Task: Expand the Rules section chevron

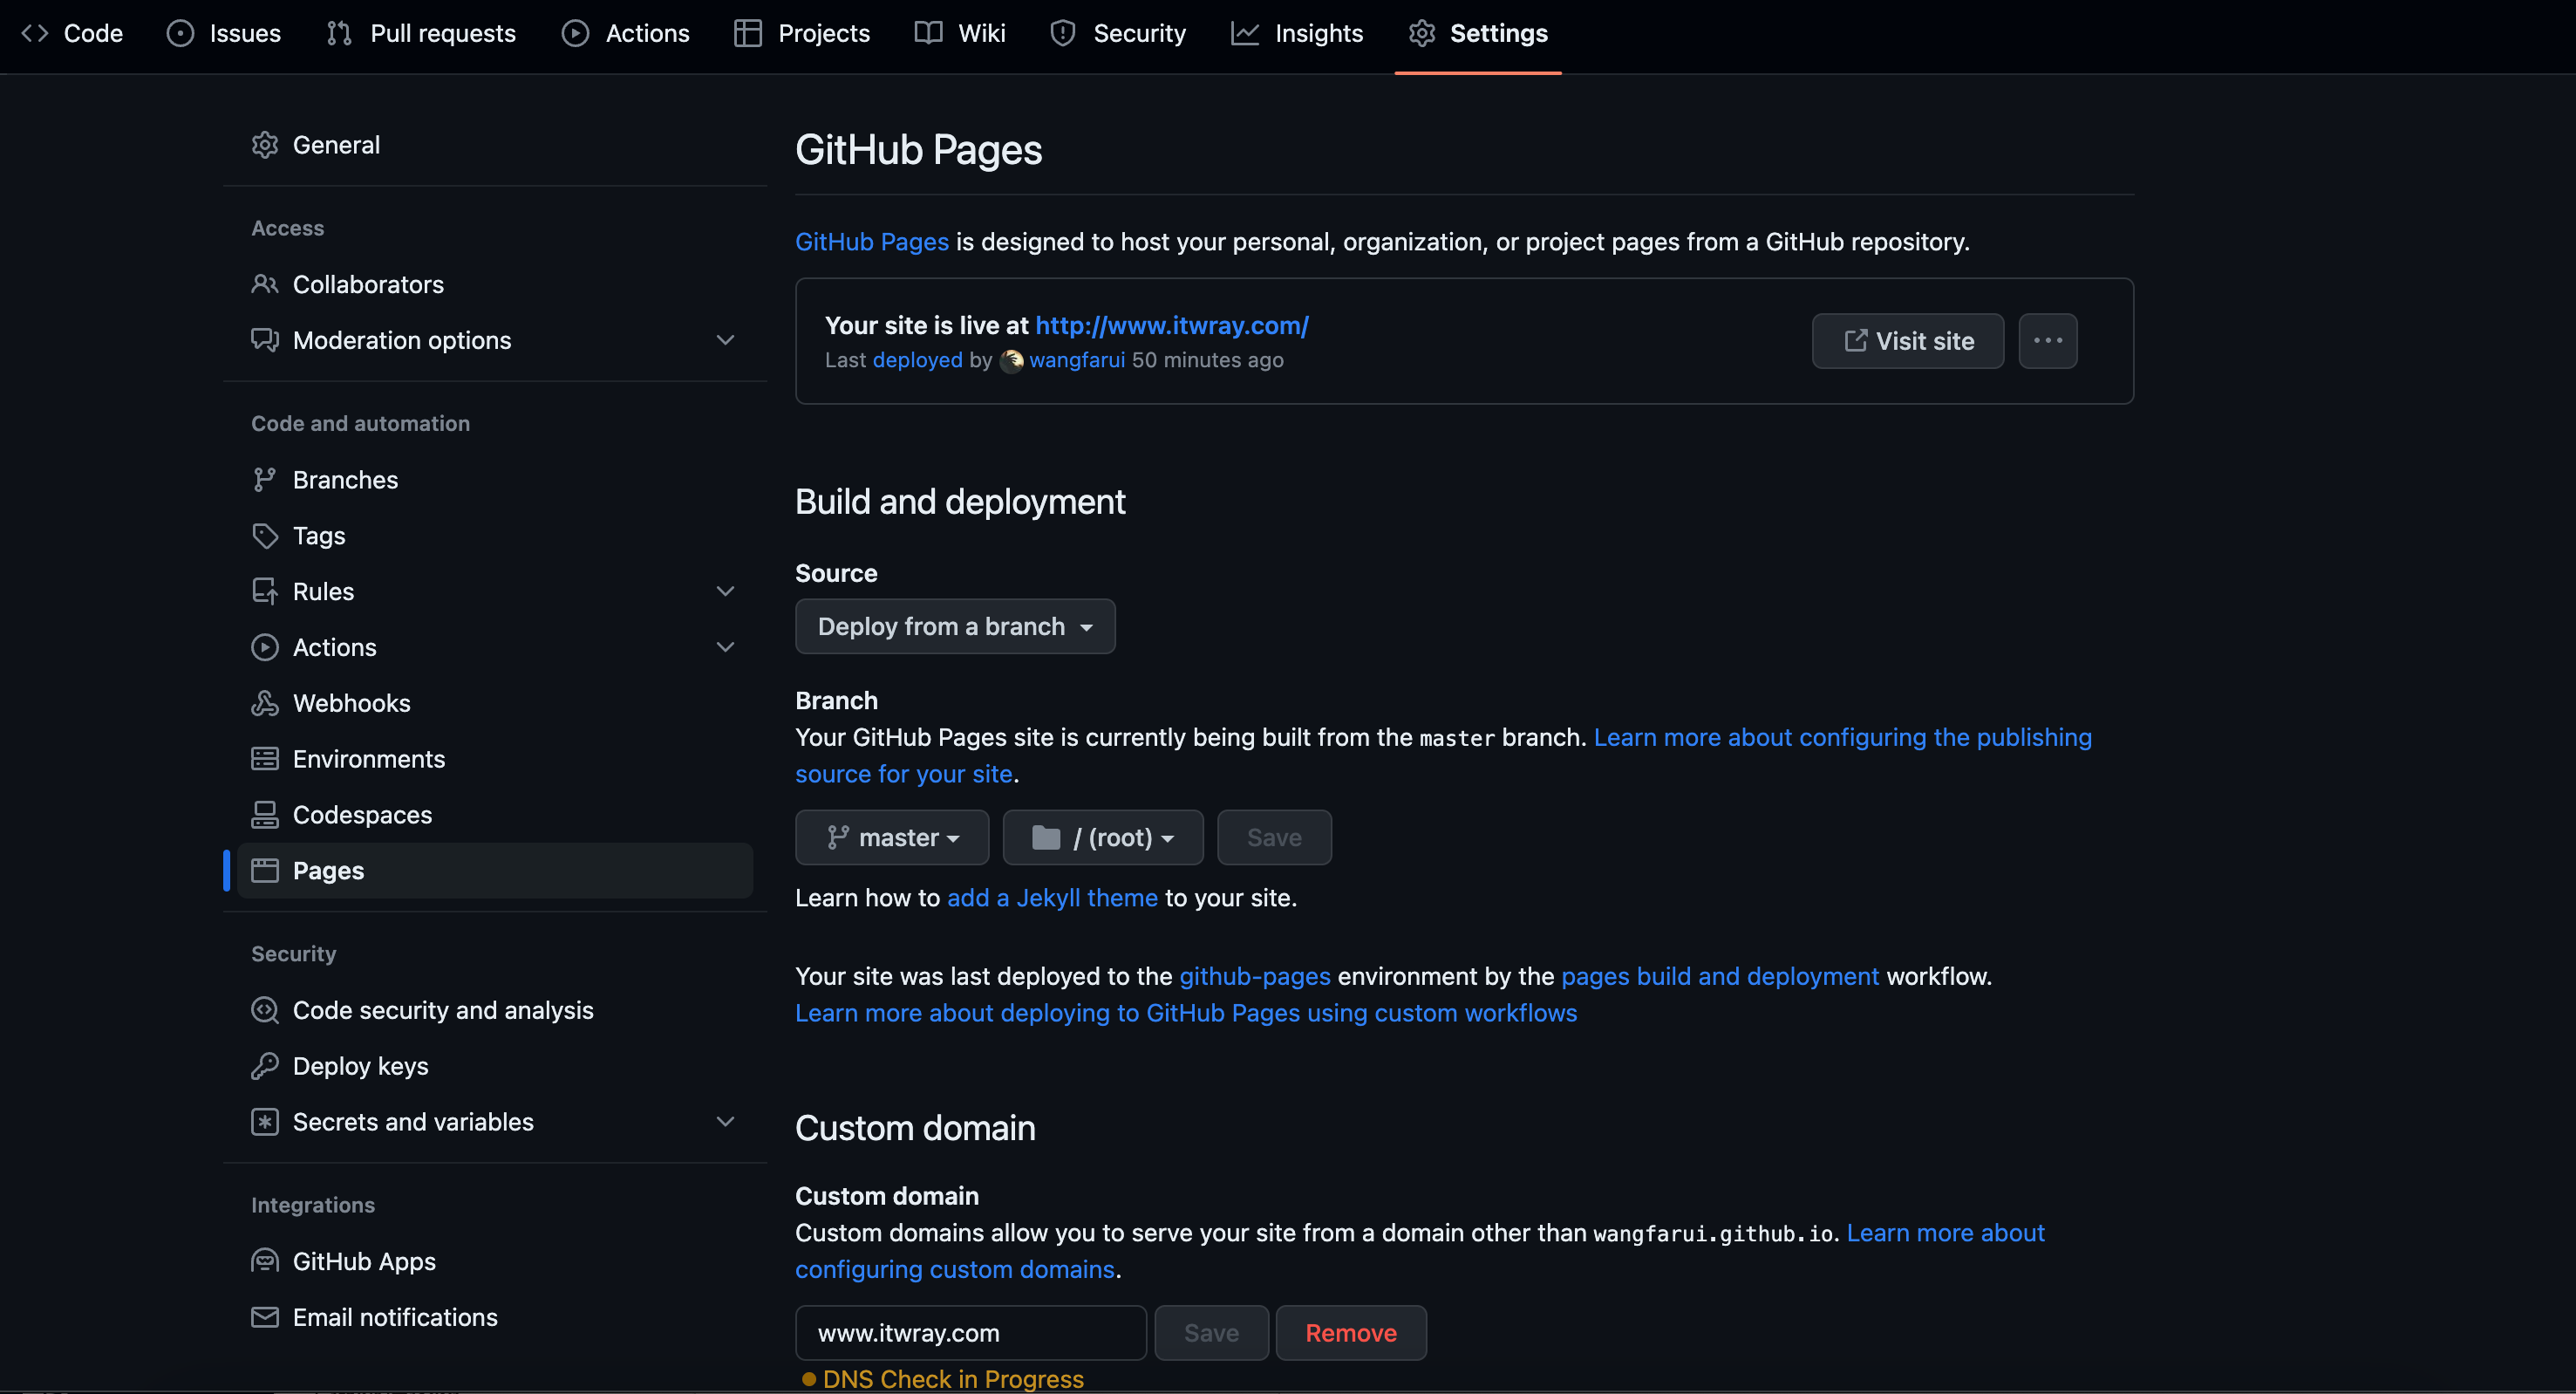Action: [x=726, y=592]
